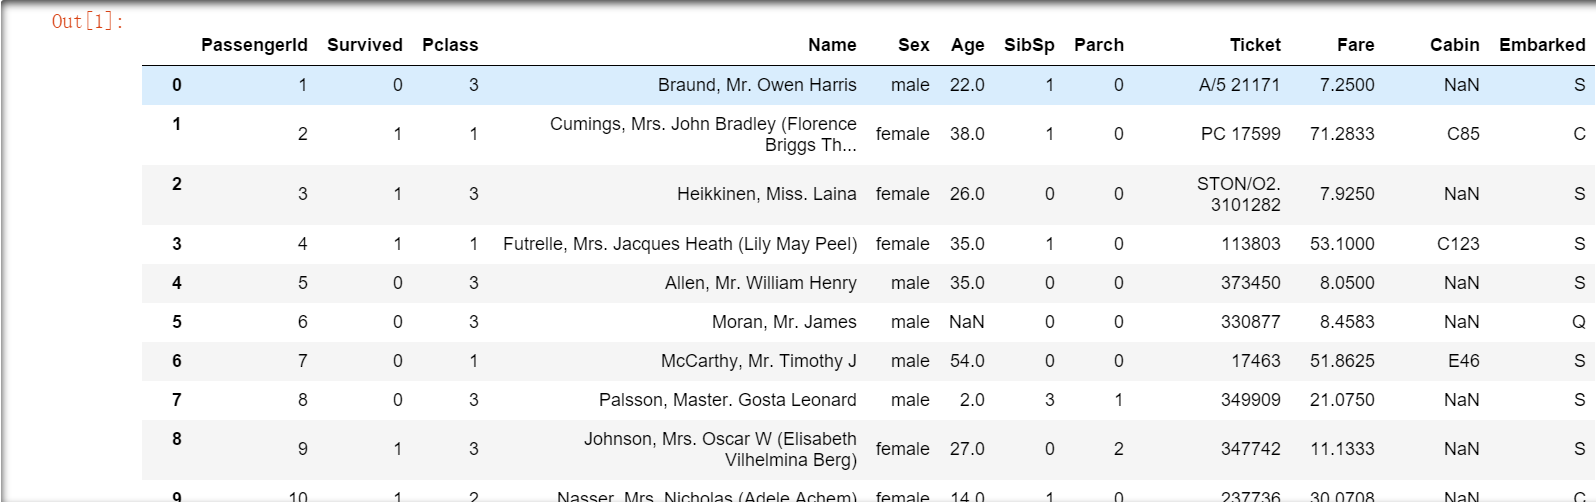Click the name cell Braund, Mr. Owen Harris
Image resolution: width=1596 pixels, height=502 pixels.
[757, 85]
